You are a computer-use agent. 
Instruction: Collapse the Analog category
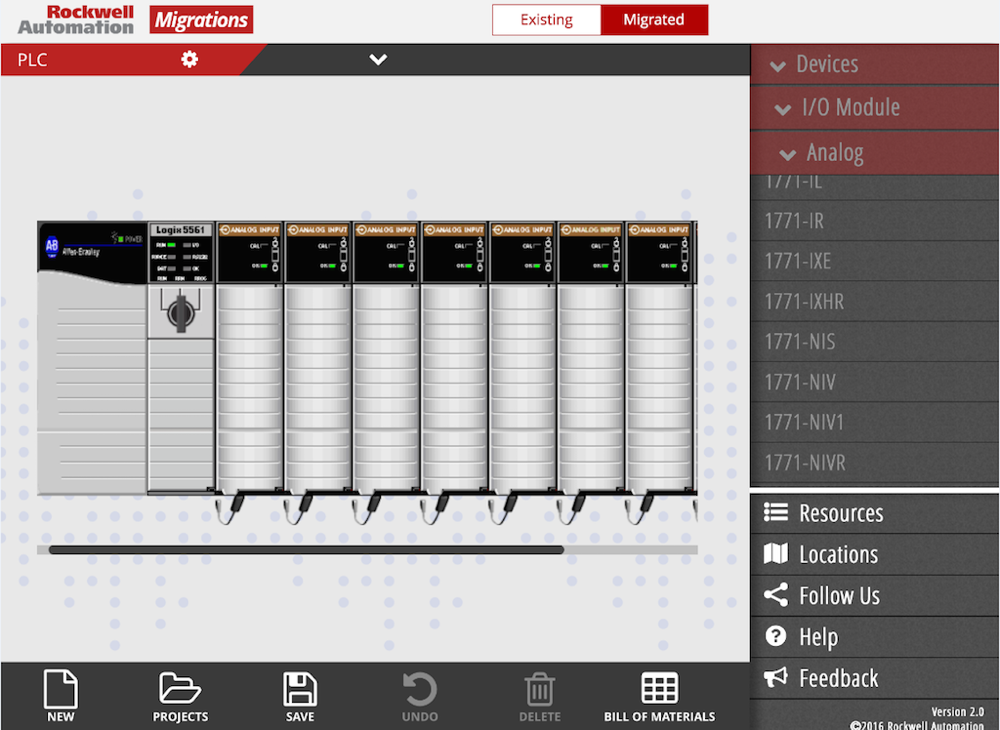(x=788, y=154)
